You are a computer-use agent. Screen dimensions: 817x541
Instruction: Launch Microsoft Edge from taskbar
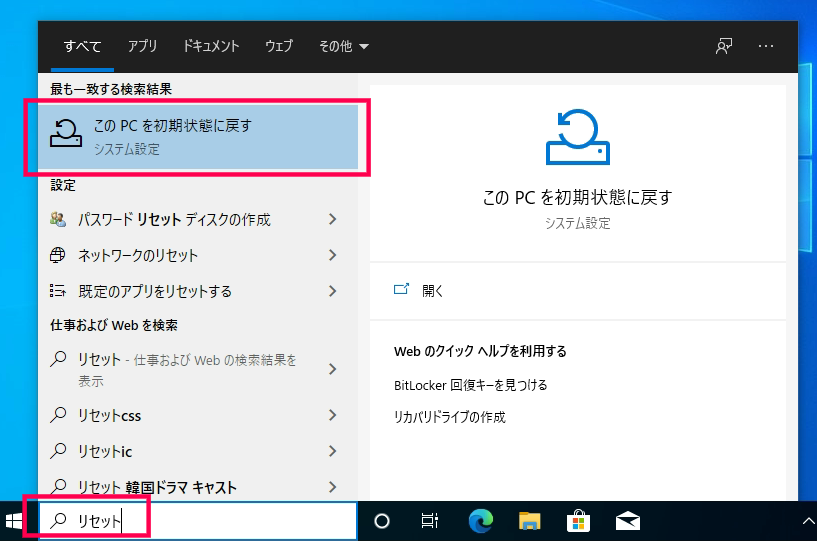coord(480,521)
